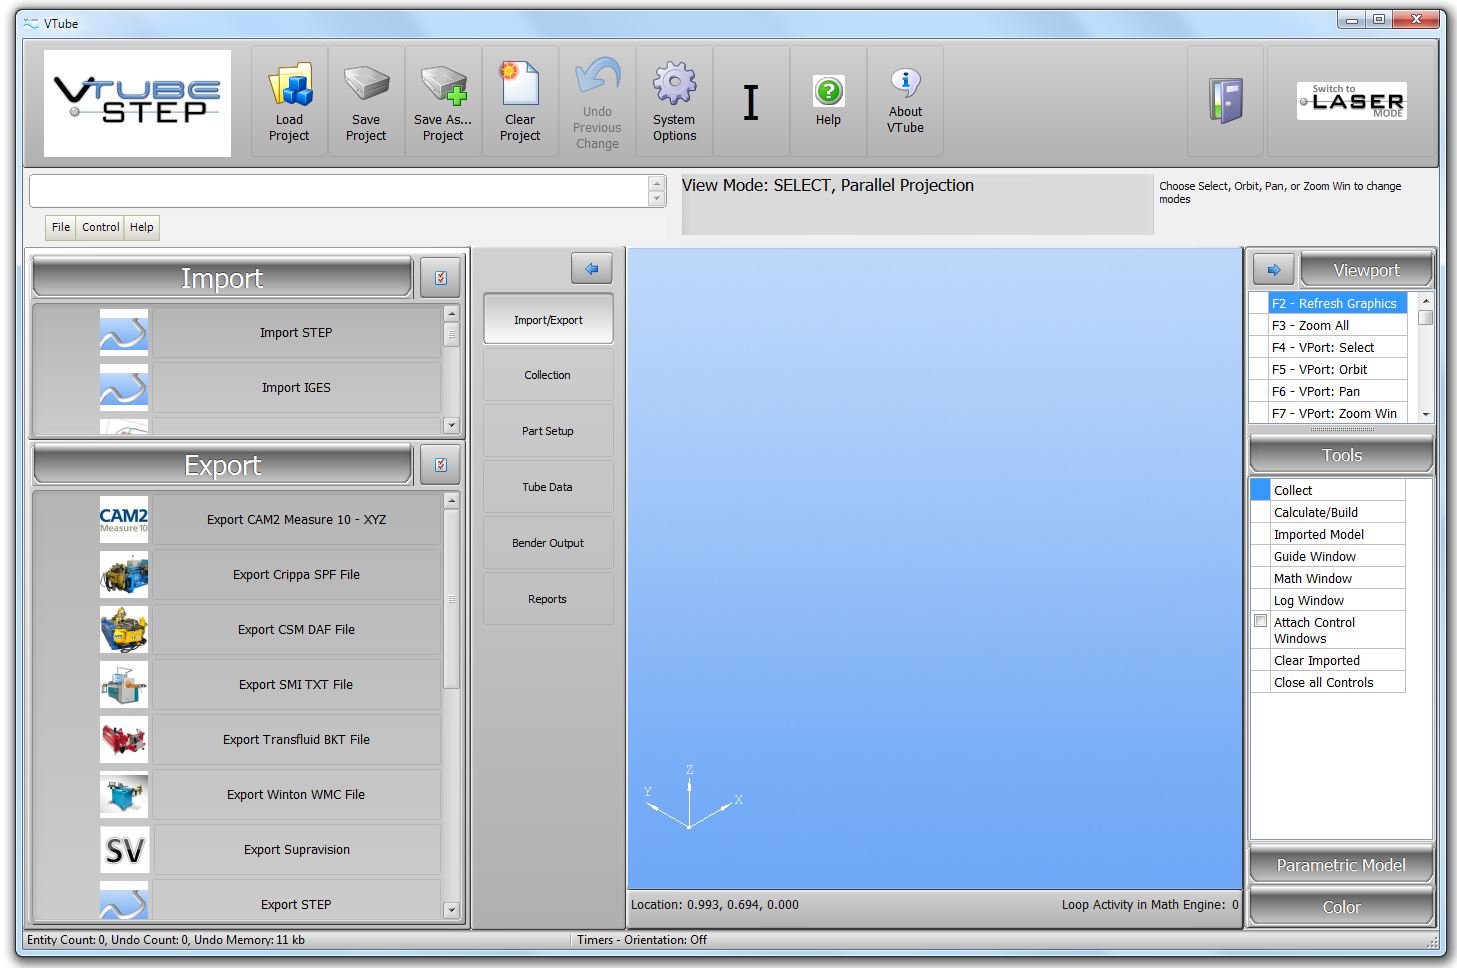Expand the Parametric Model section
This screenshot has width=1457, height=968.
coord(1340,865)
